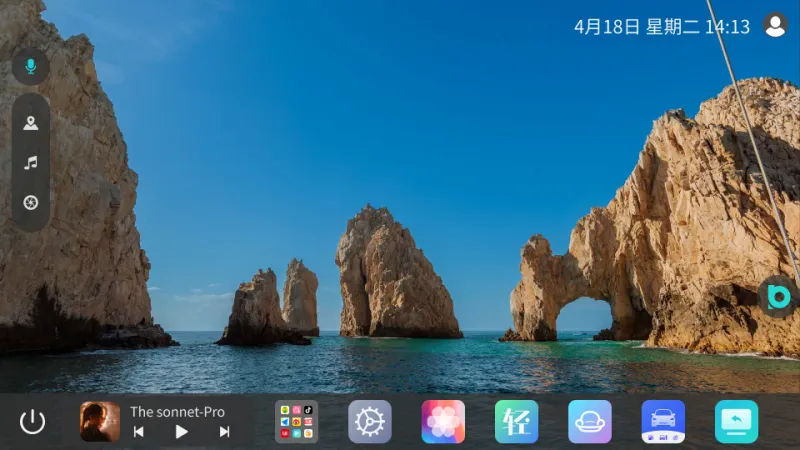The height and width of the screenshot is (450, 800).
Task: Launch the colorful flower gallery app
Action: pyautogui.click(x=443, y=421)
